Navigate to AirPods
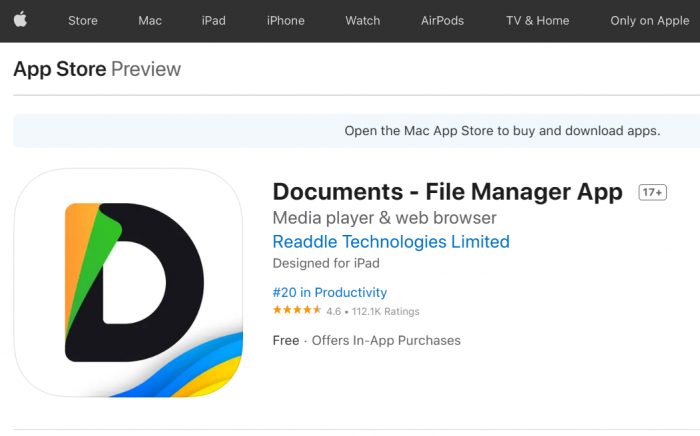The width and height of the screenshot is (700, 436). (x=442, y=21)
